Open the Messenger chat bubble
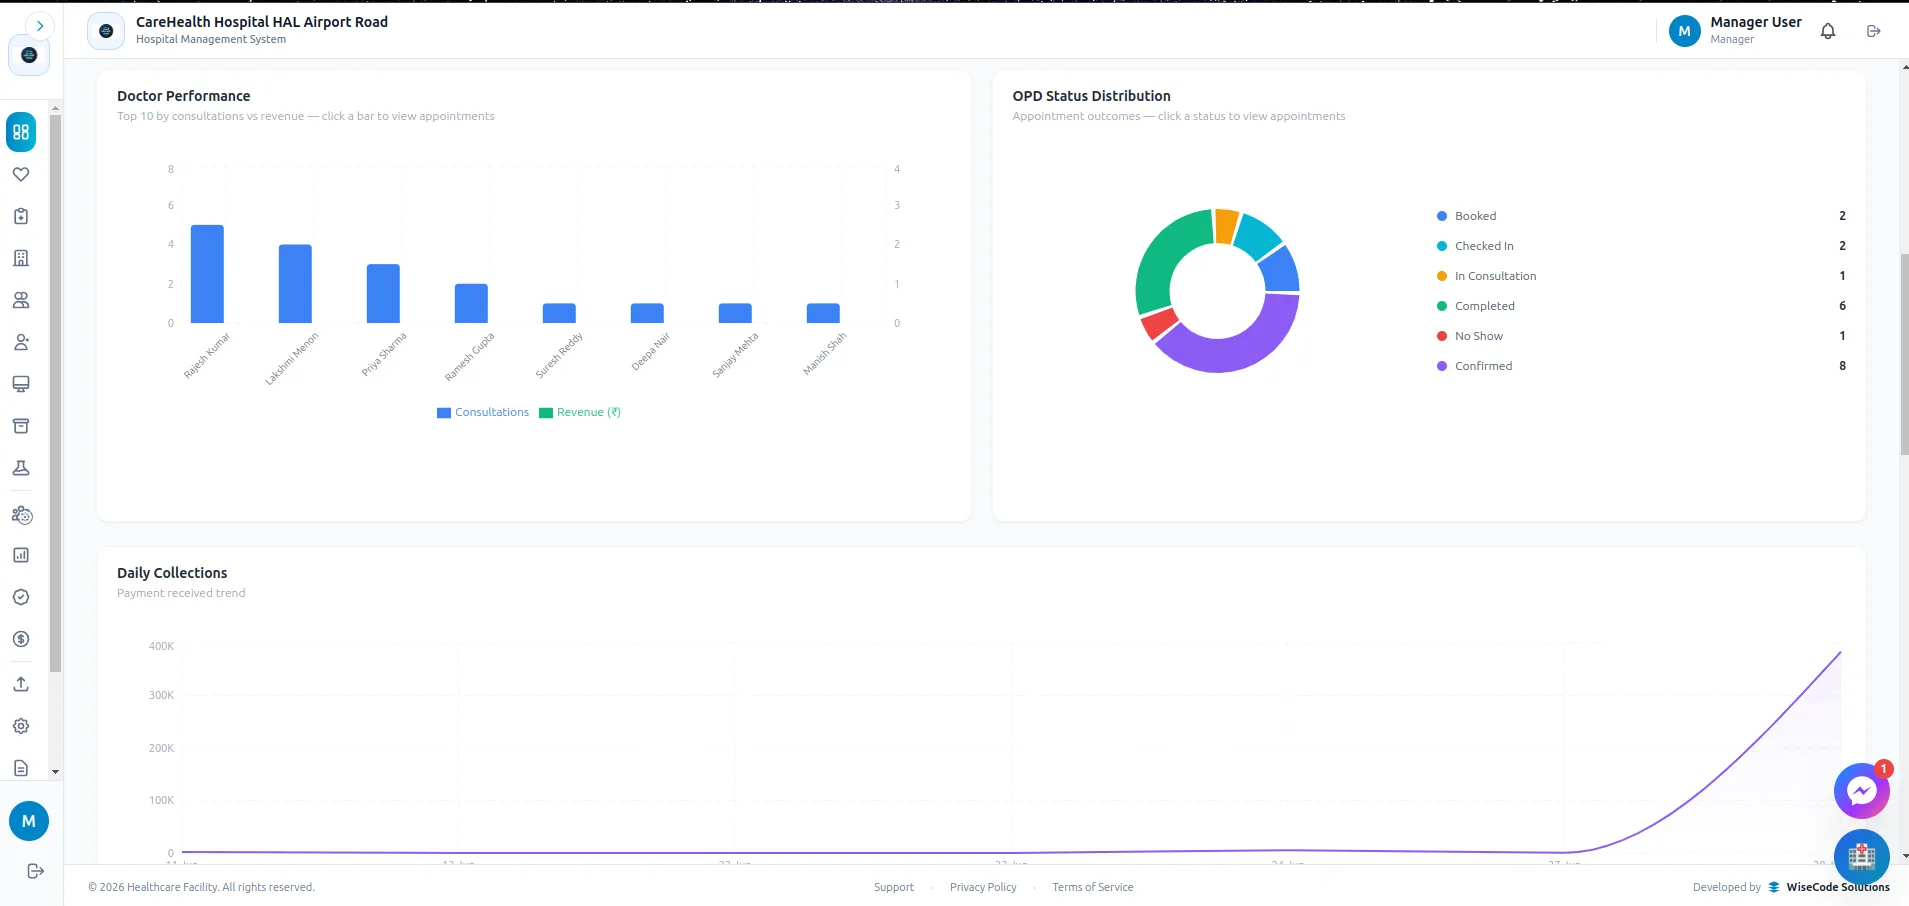Viewport: 1909px width, 906px height. click(1861, 791)
